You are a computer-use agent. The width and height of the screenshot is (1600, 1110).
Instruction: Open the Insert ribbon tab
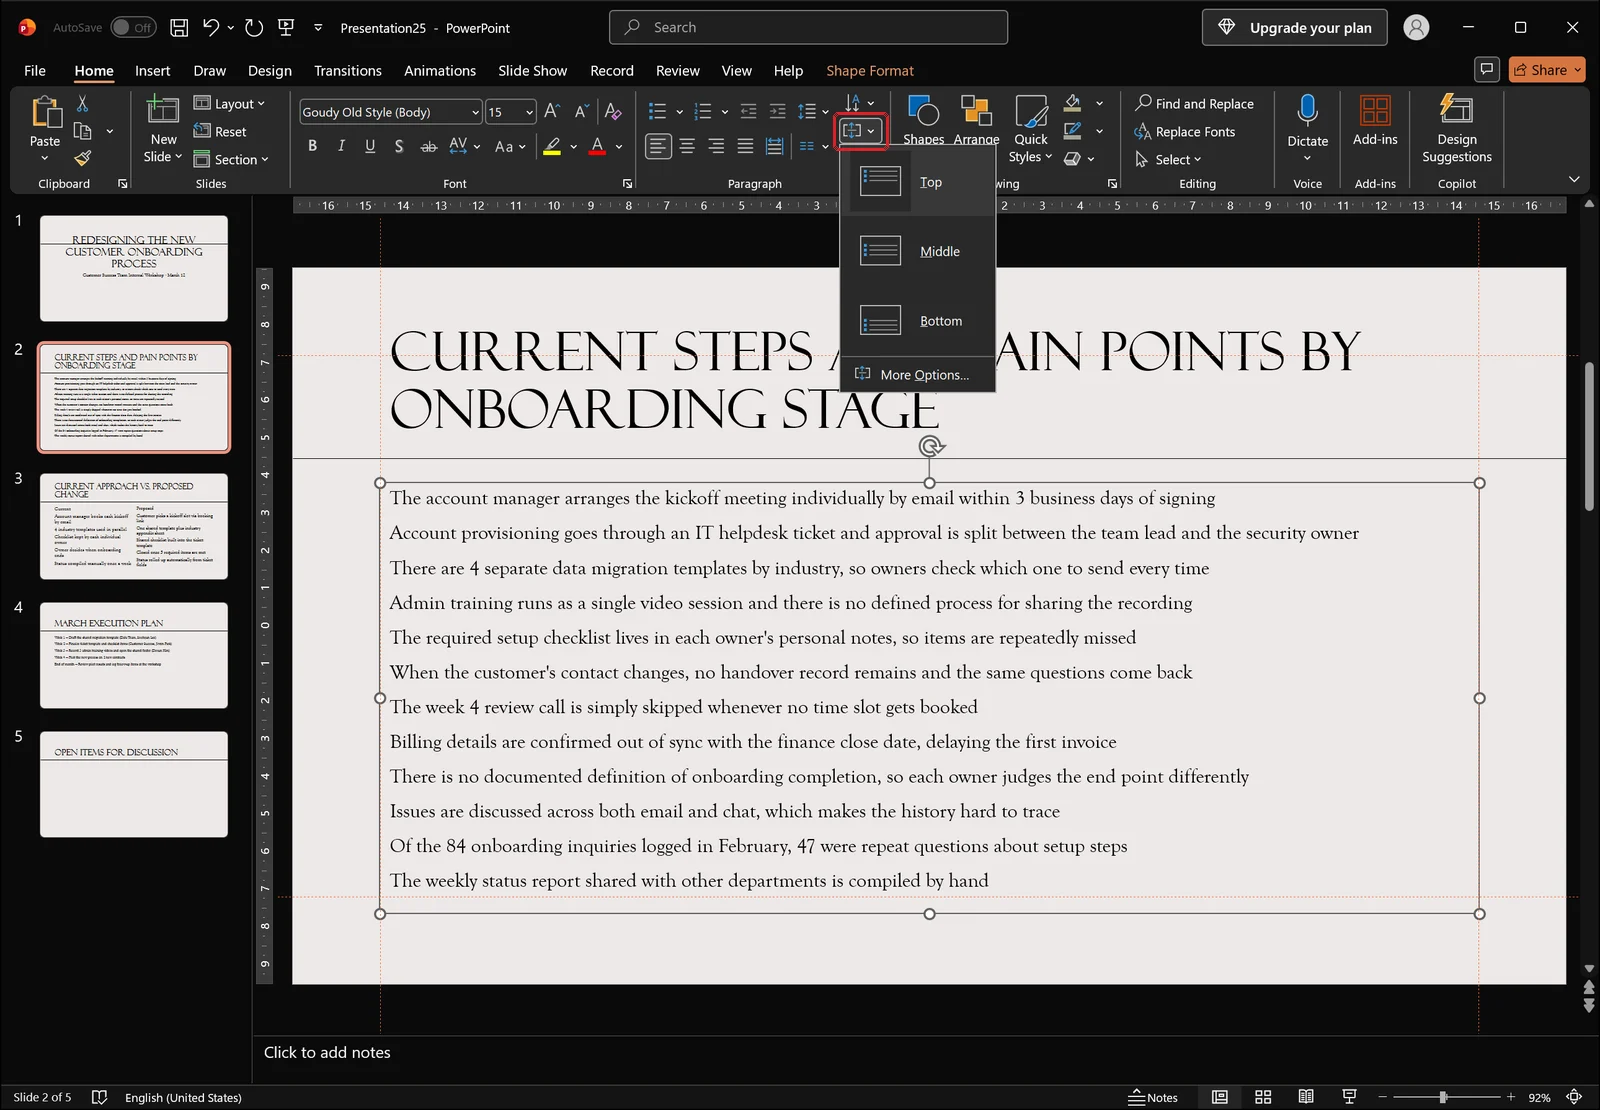click(153, 70)
